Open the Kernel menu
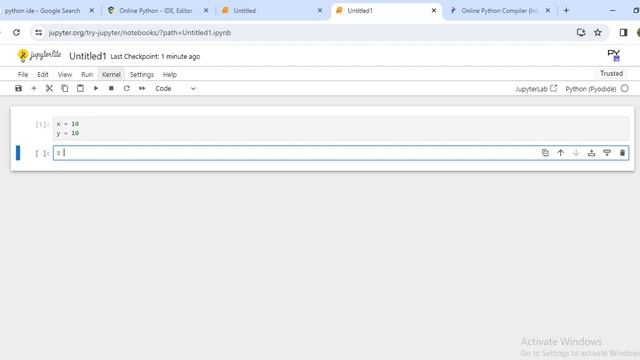The height and width of the screenshot is (360, 640). tap(111, 74)
